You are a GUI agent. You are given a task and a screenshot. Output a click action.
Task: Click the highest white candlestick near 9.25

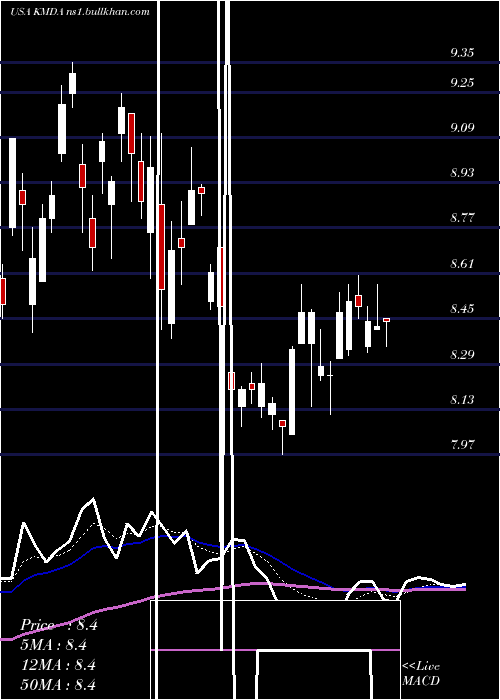coord(72,83)
